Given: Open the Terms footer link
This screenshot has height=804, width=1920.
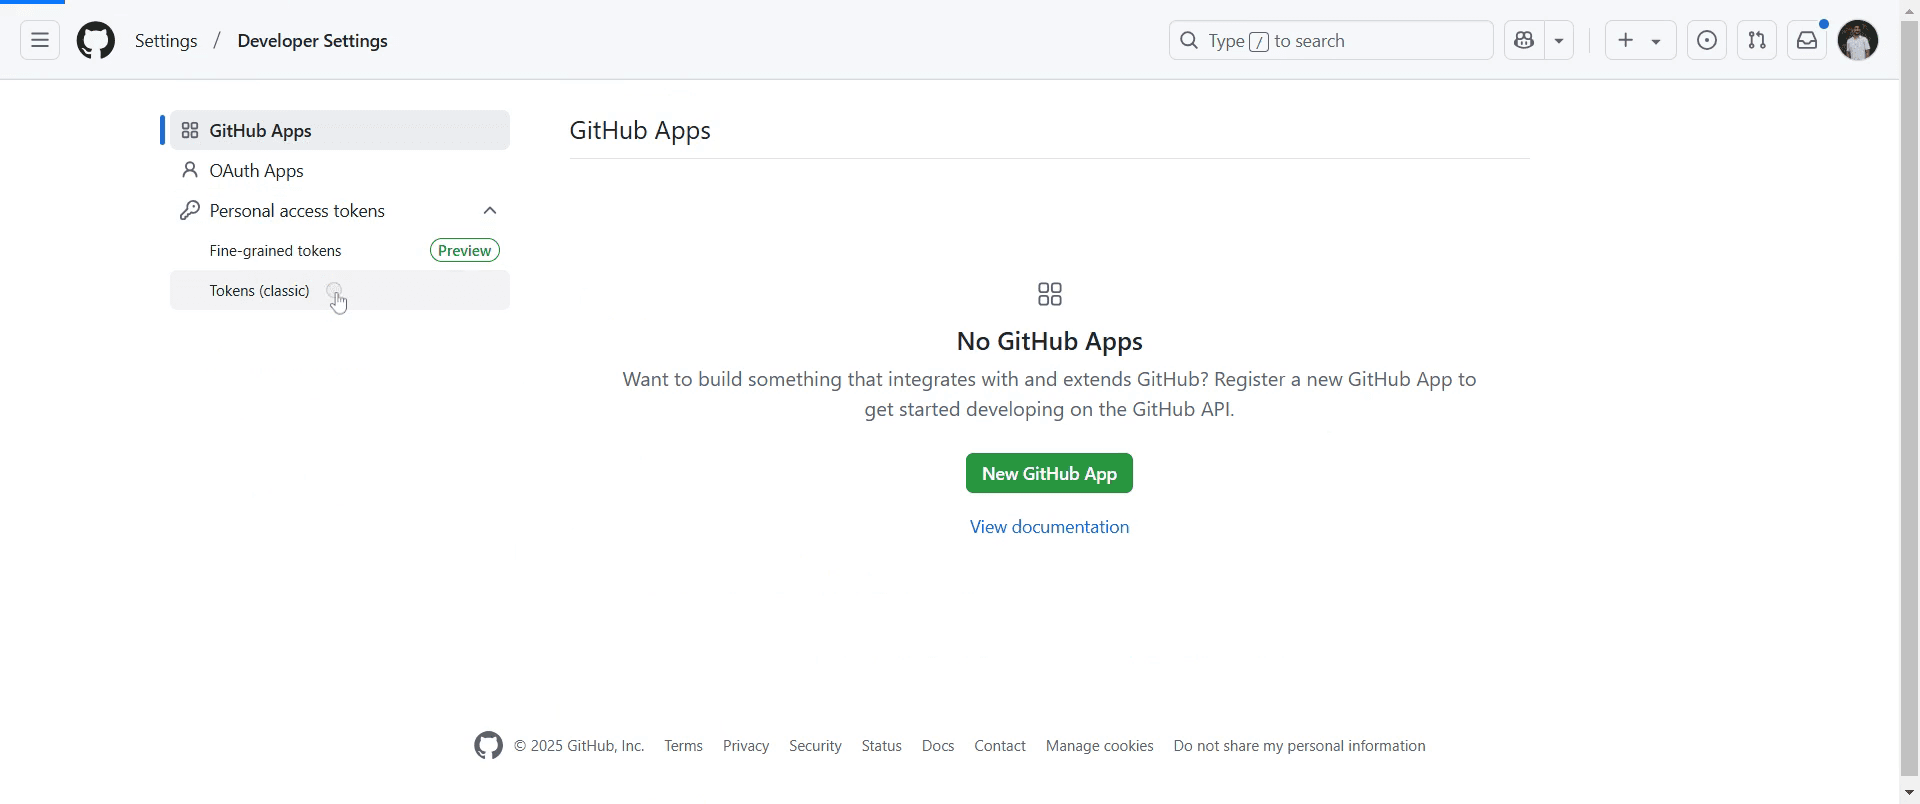Looking at the screenshot, I should 684,746.
